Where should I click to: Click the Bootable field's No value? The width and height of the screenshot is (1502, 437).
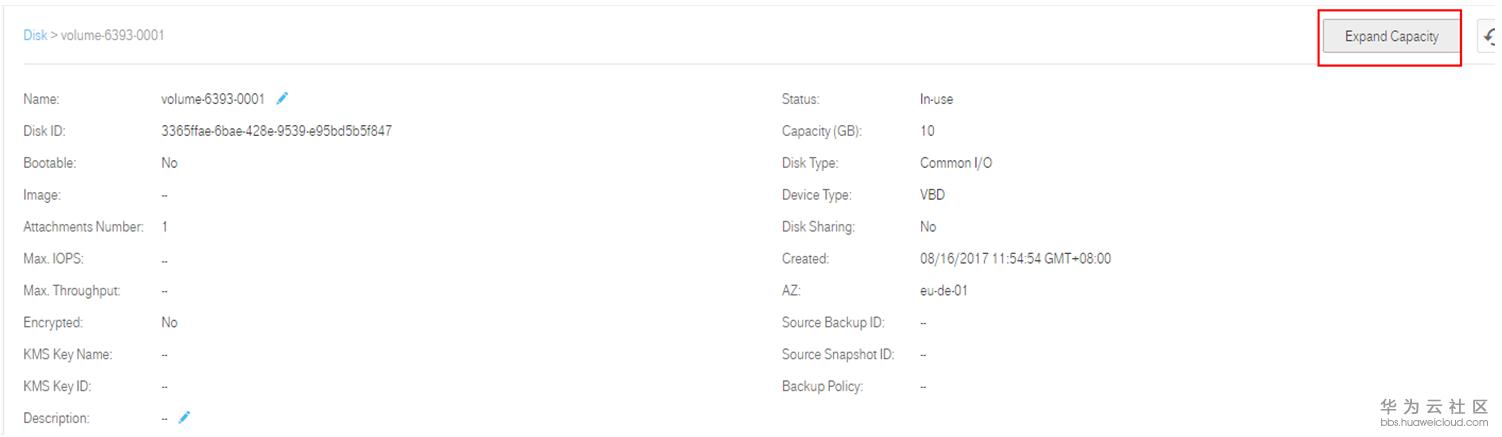coord(169,163)
